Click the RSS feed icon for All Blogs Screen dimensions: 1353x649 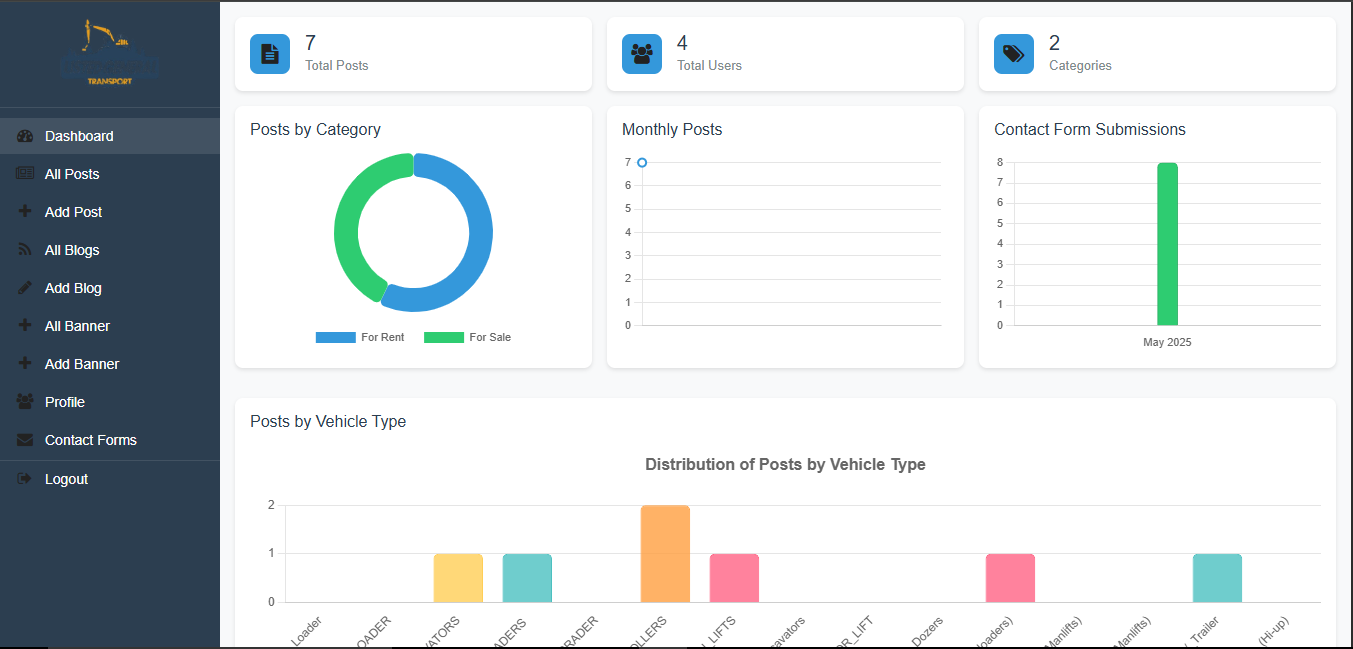click(x=25, y=250)
